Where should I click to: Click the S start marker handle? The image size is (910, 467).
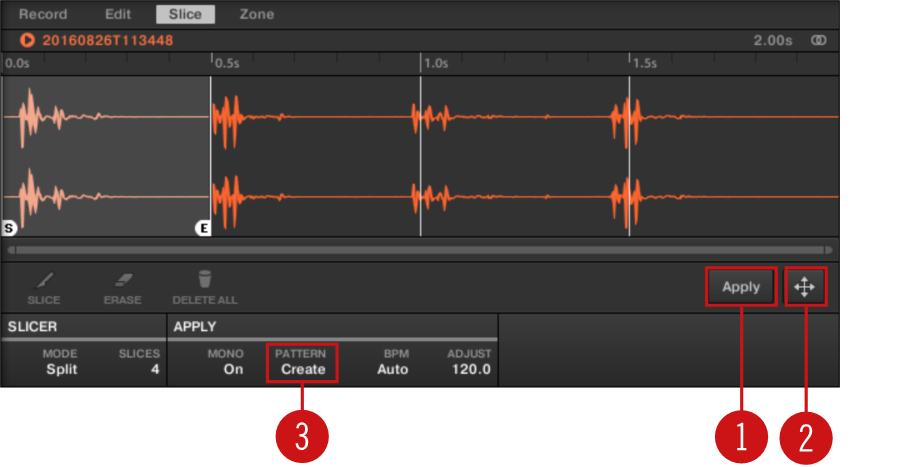pyautogui.click(x=9, y=228)
